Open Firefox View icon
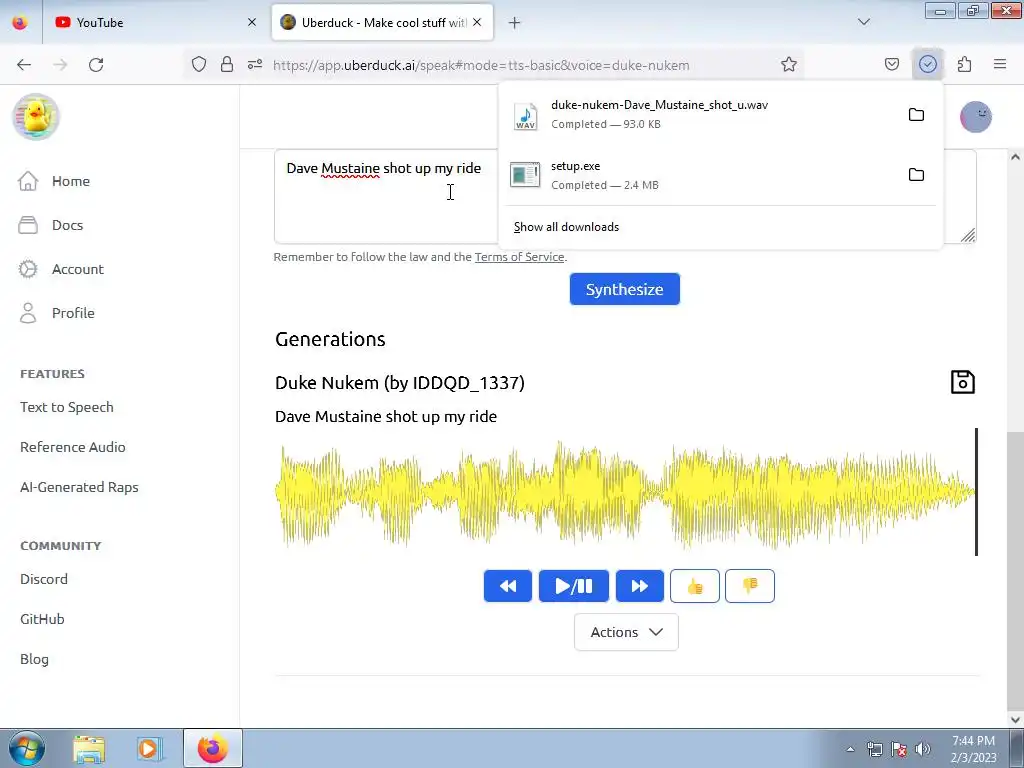The height and width of the screenshot is (768, 1024). coord(20,22)
